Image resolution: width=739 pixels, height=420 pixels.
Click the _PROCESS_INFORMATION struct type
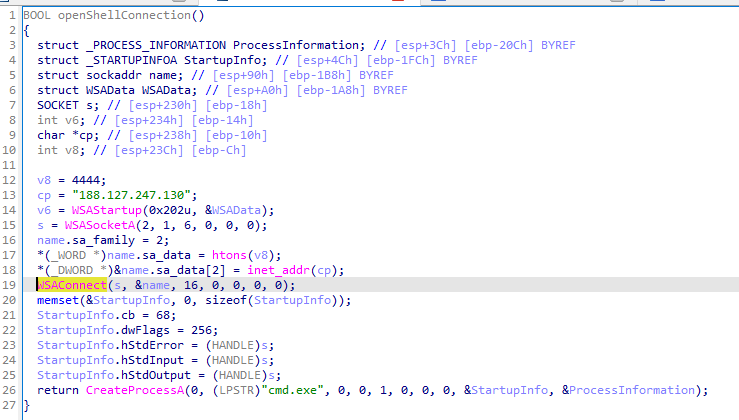[156, 45]
